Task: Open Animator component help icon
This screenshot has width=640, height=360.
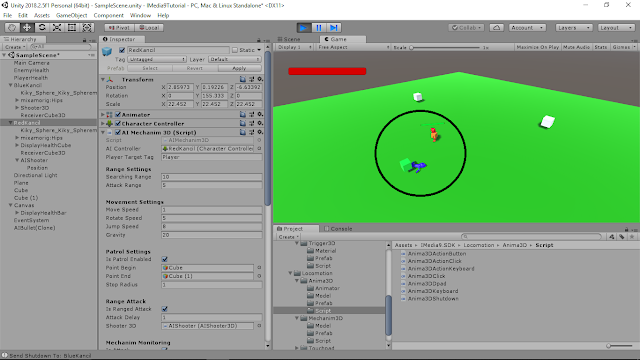Action: (x=243, y=115)
